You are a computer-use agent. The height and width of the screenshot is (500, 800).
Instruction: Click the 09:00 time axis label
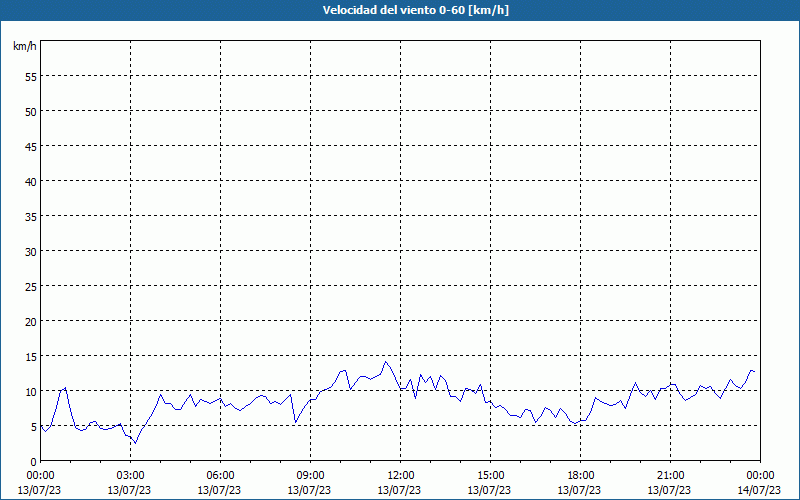point(310,476)
